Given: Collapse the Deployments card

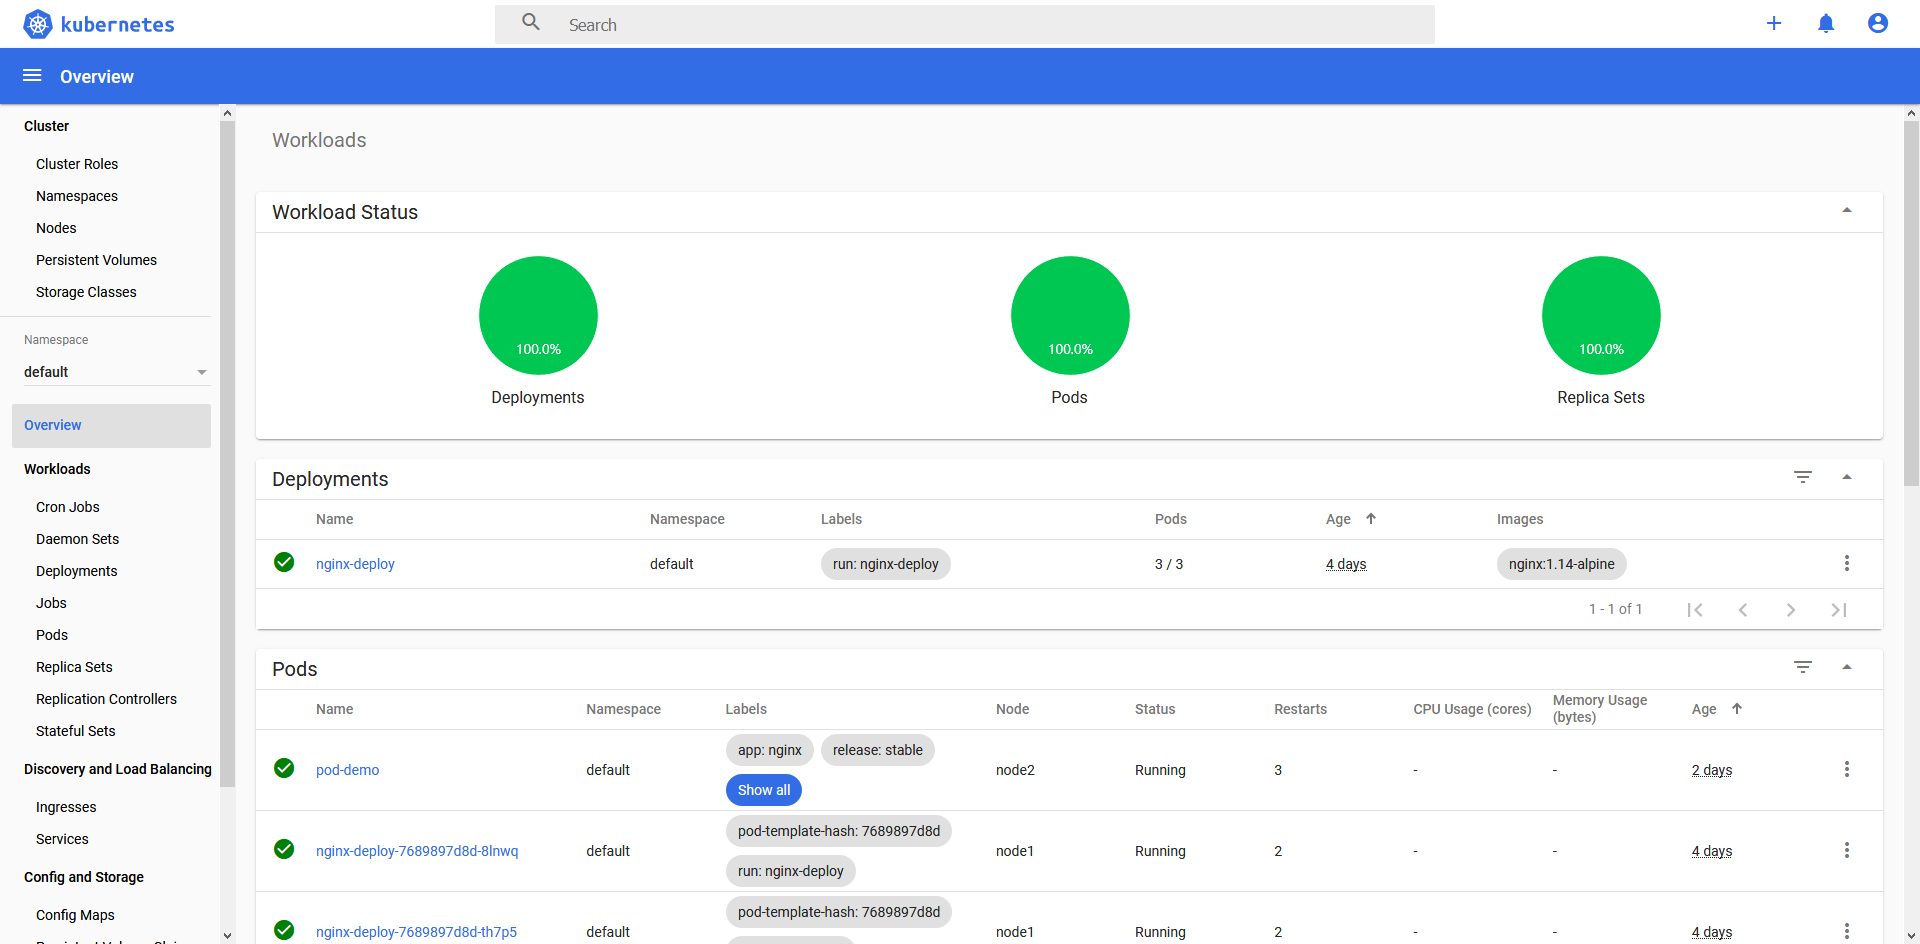Looking at the screenshot, I should [x=1847, y=477].
